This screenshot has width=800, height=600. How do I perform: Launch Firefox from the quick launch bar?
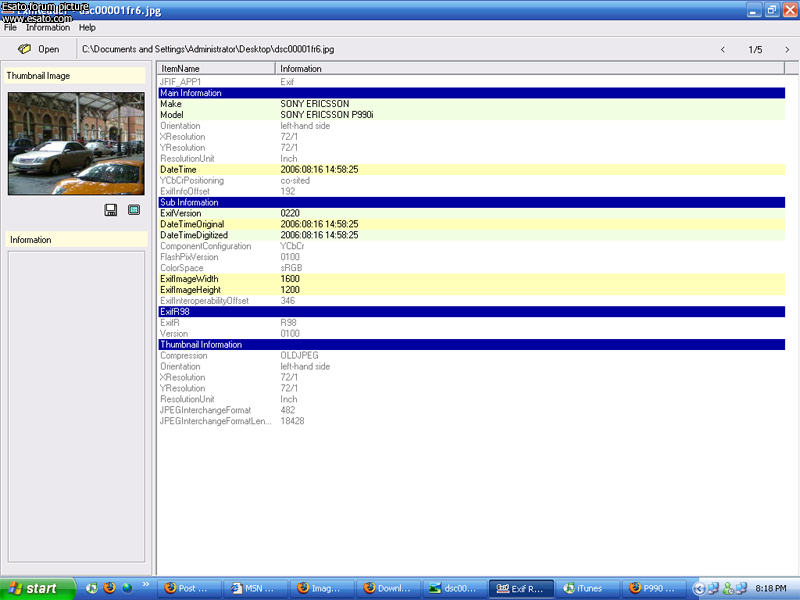tap(109, 588)
